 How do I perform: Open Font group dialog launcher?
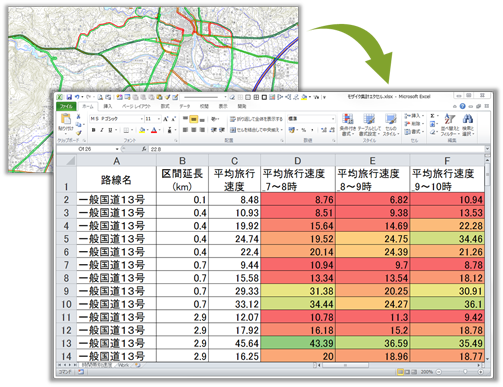point(176,140)
